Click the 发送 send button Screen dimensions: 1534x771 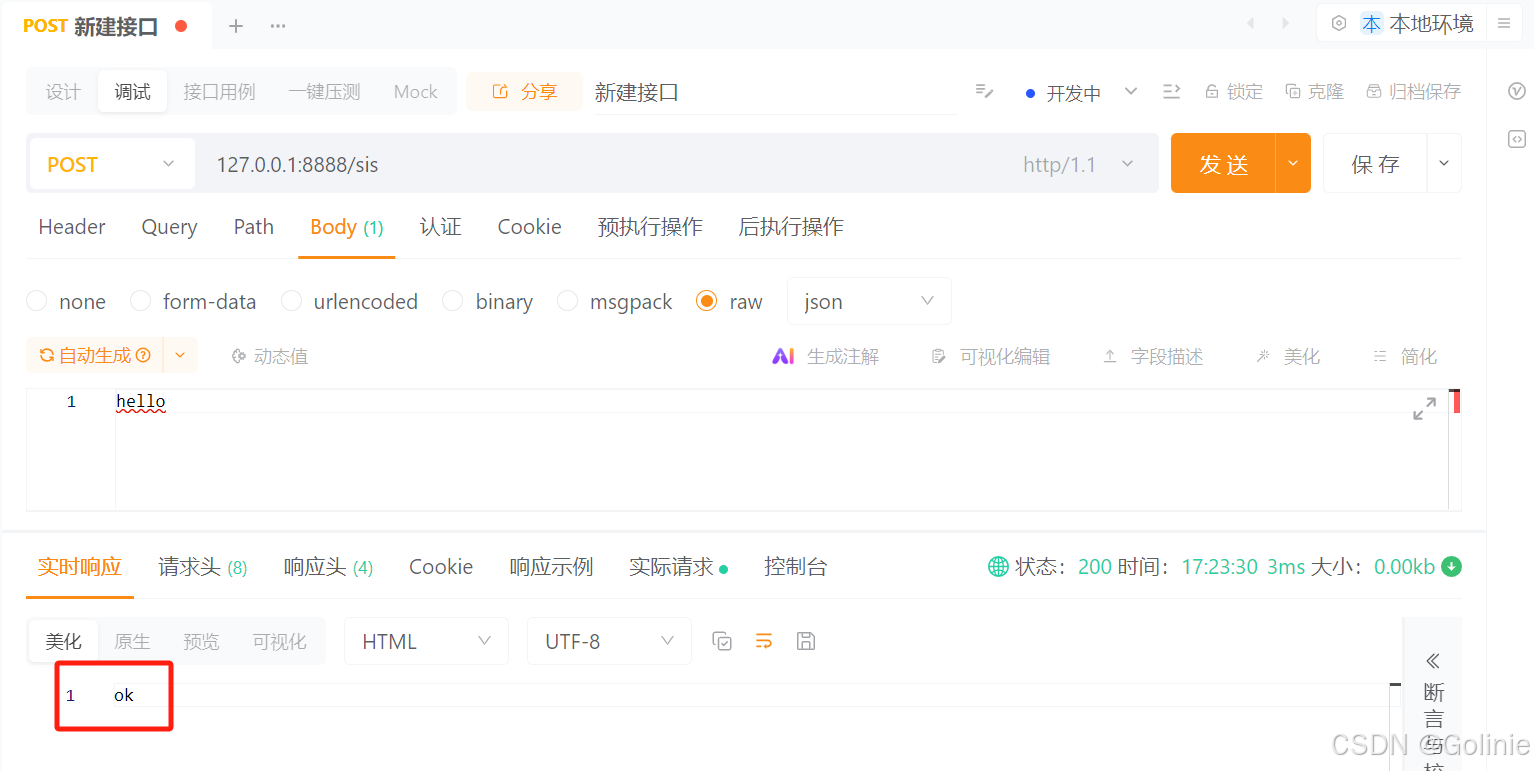[1224, 163]
